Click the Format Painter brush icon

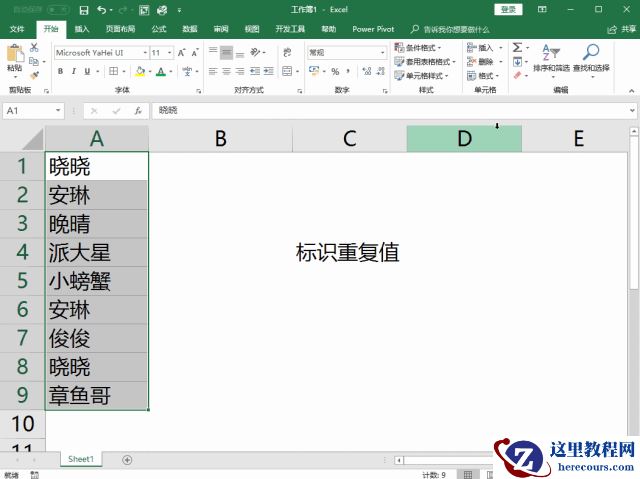click(x=34, y=75)
